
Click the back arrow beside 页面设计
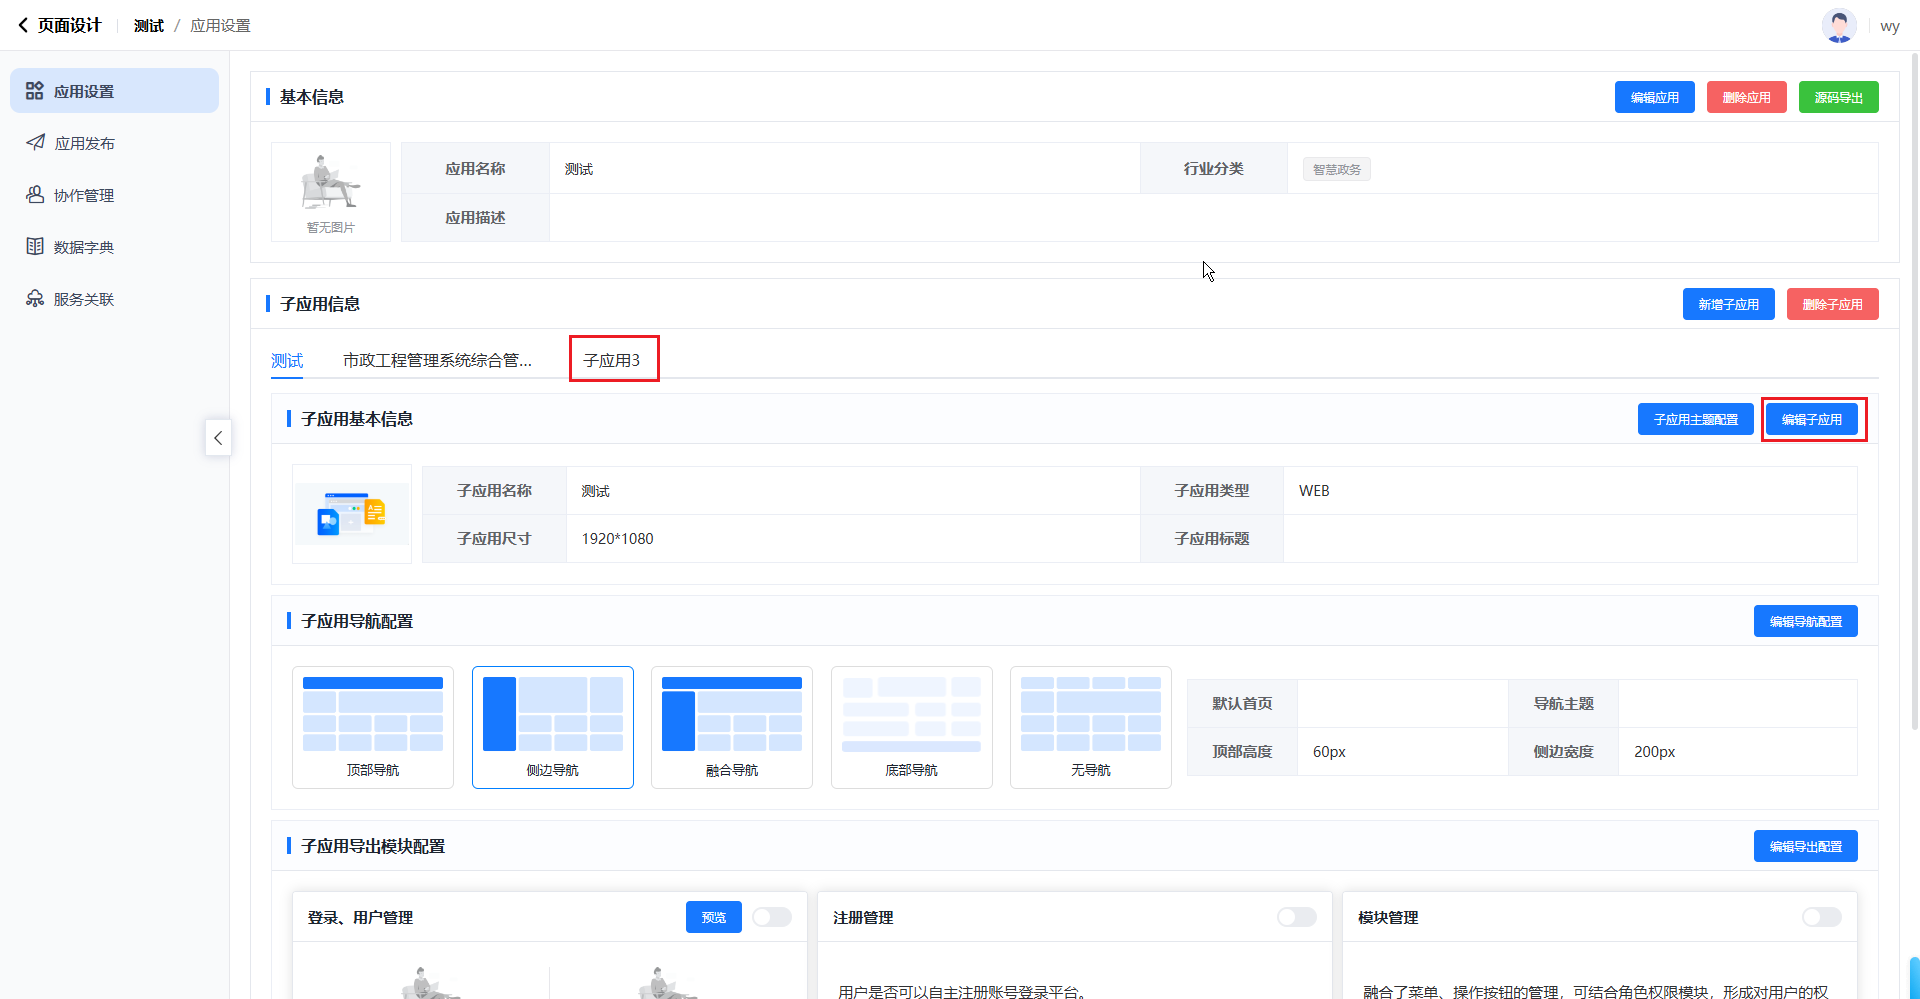[23, 25]
